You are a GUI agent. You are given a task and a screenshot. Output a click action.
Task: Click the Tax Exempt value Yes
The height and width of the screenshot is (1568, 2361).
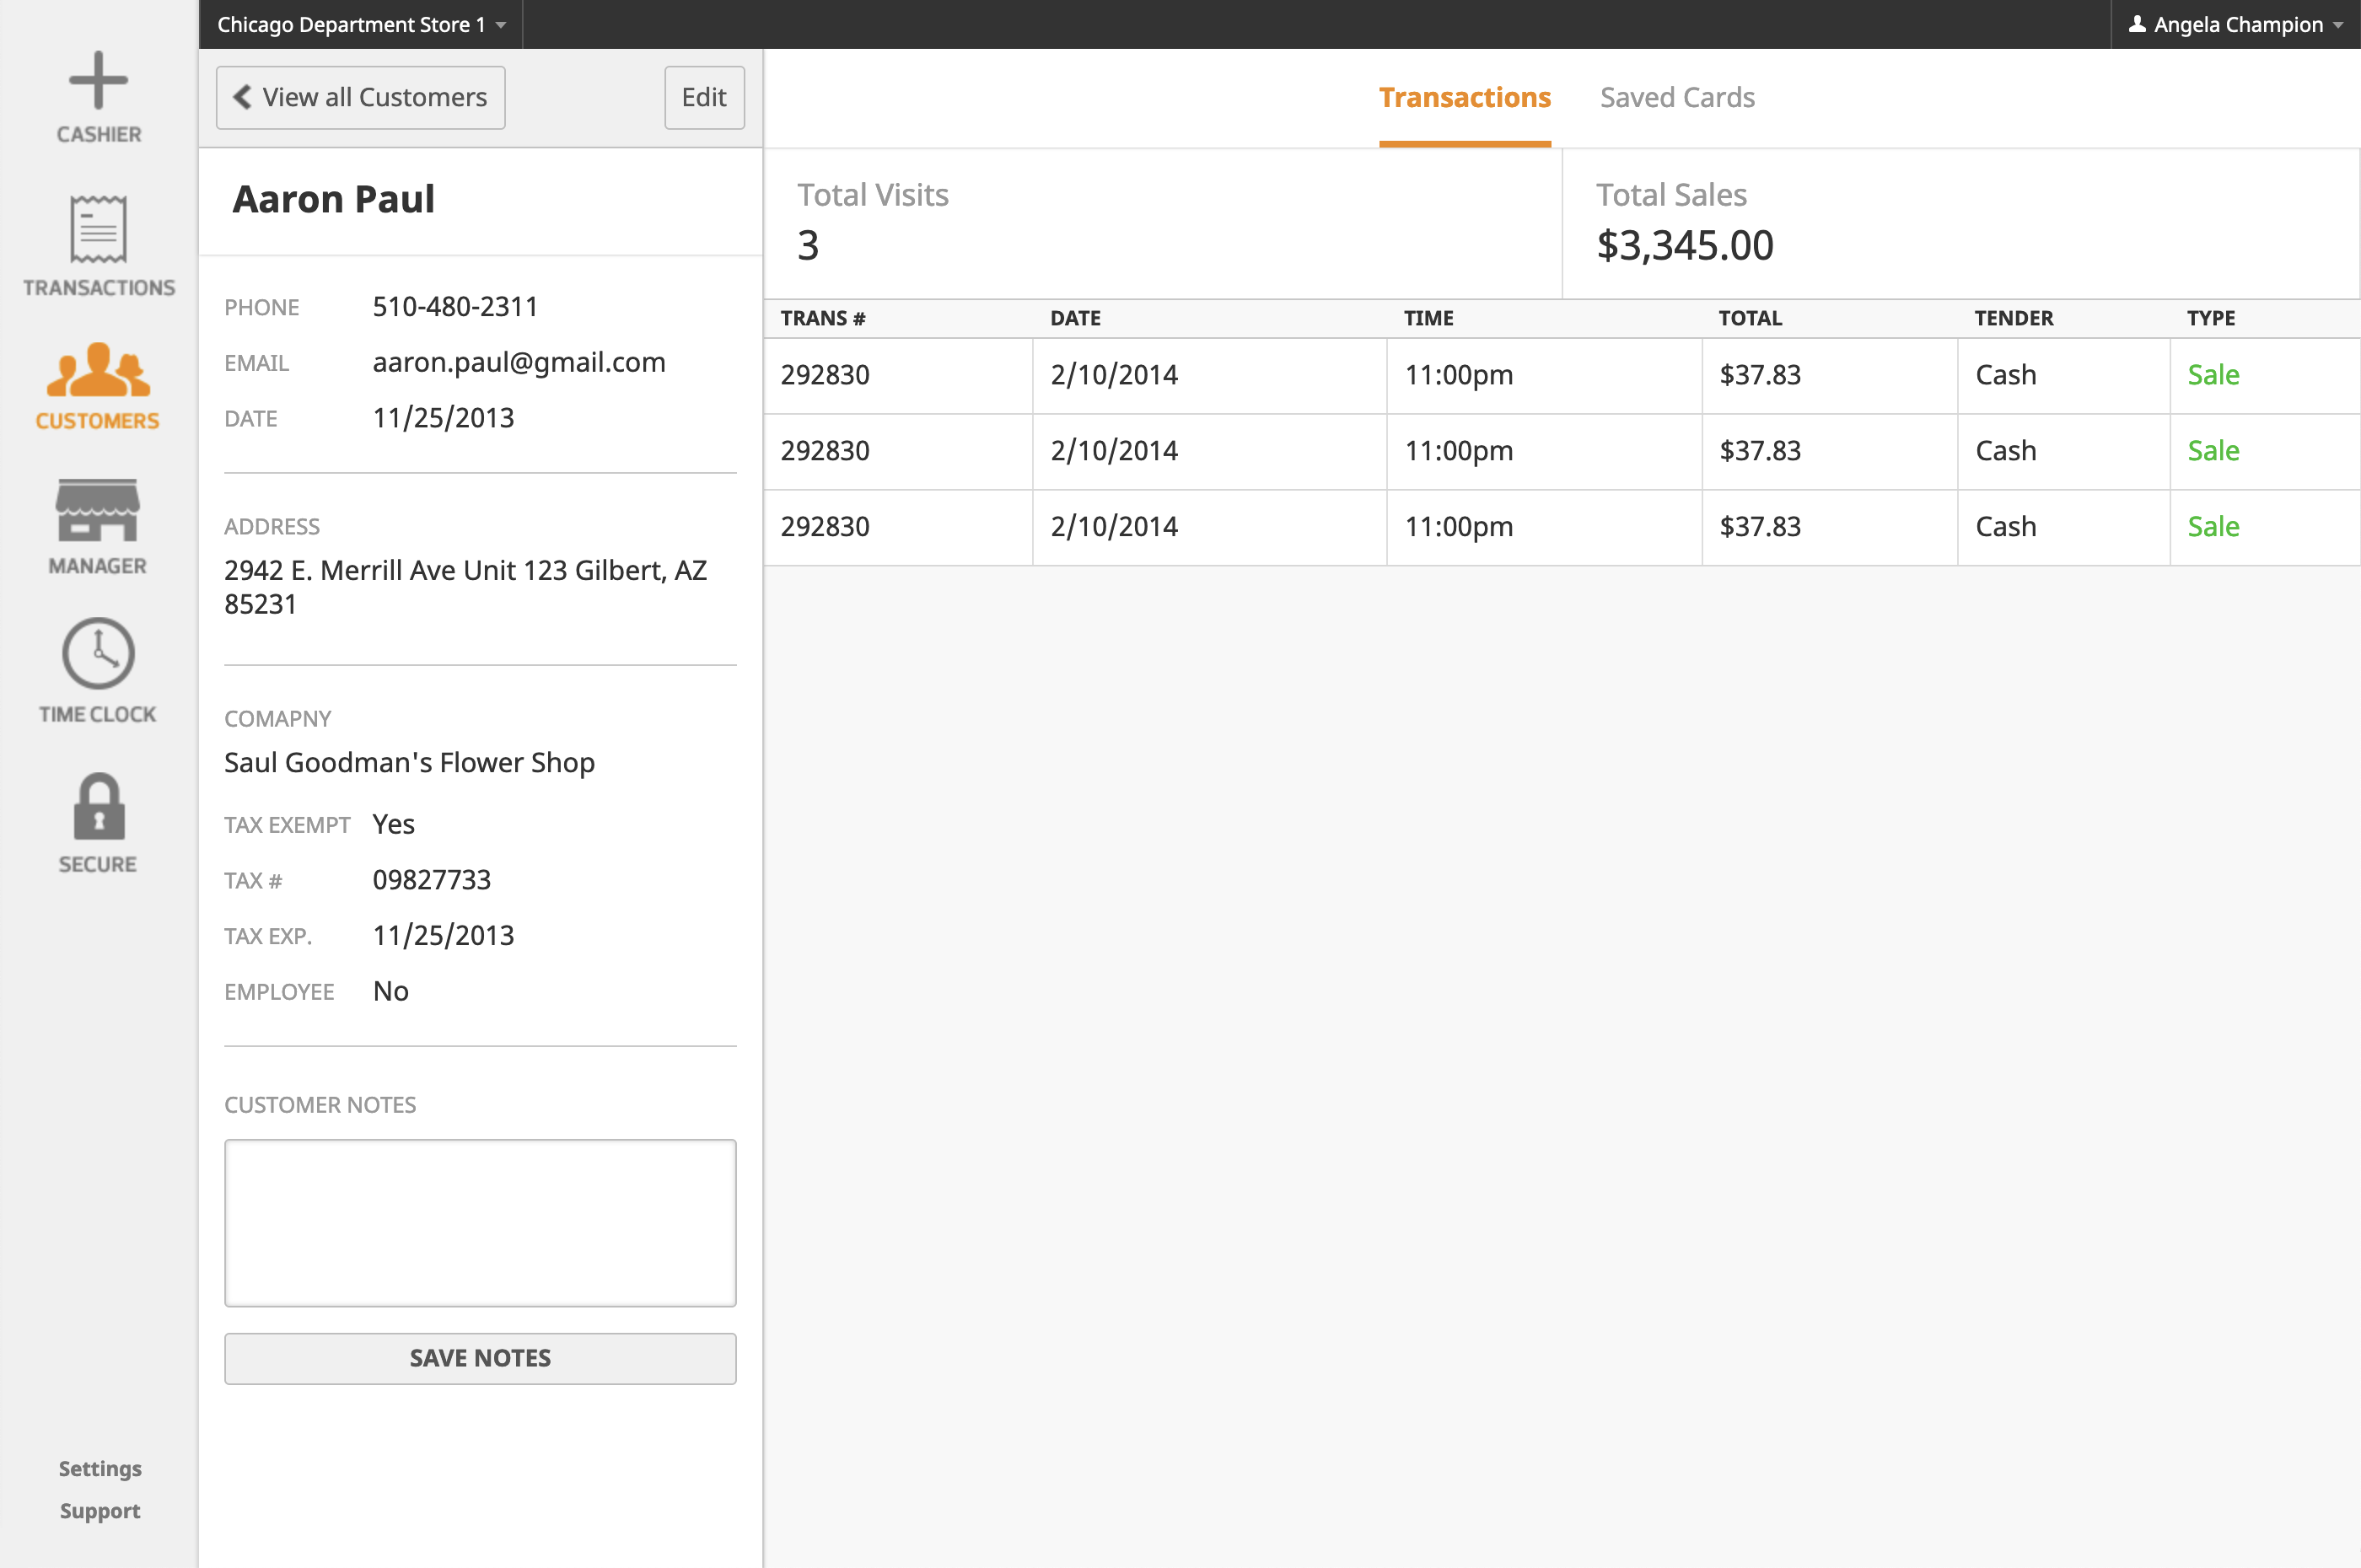(x=393, y=824)
